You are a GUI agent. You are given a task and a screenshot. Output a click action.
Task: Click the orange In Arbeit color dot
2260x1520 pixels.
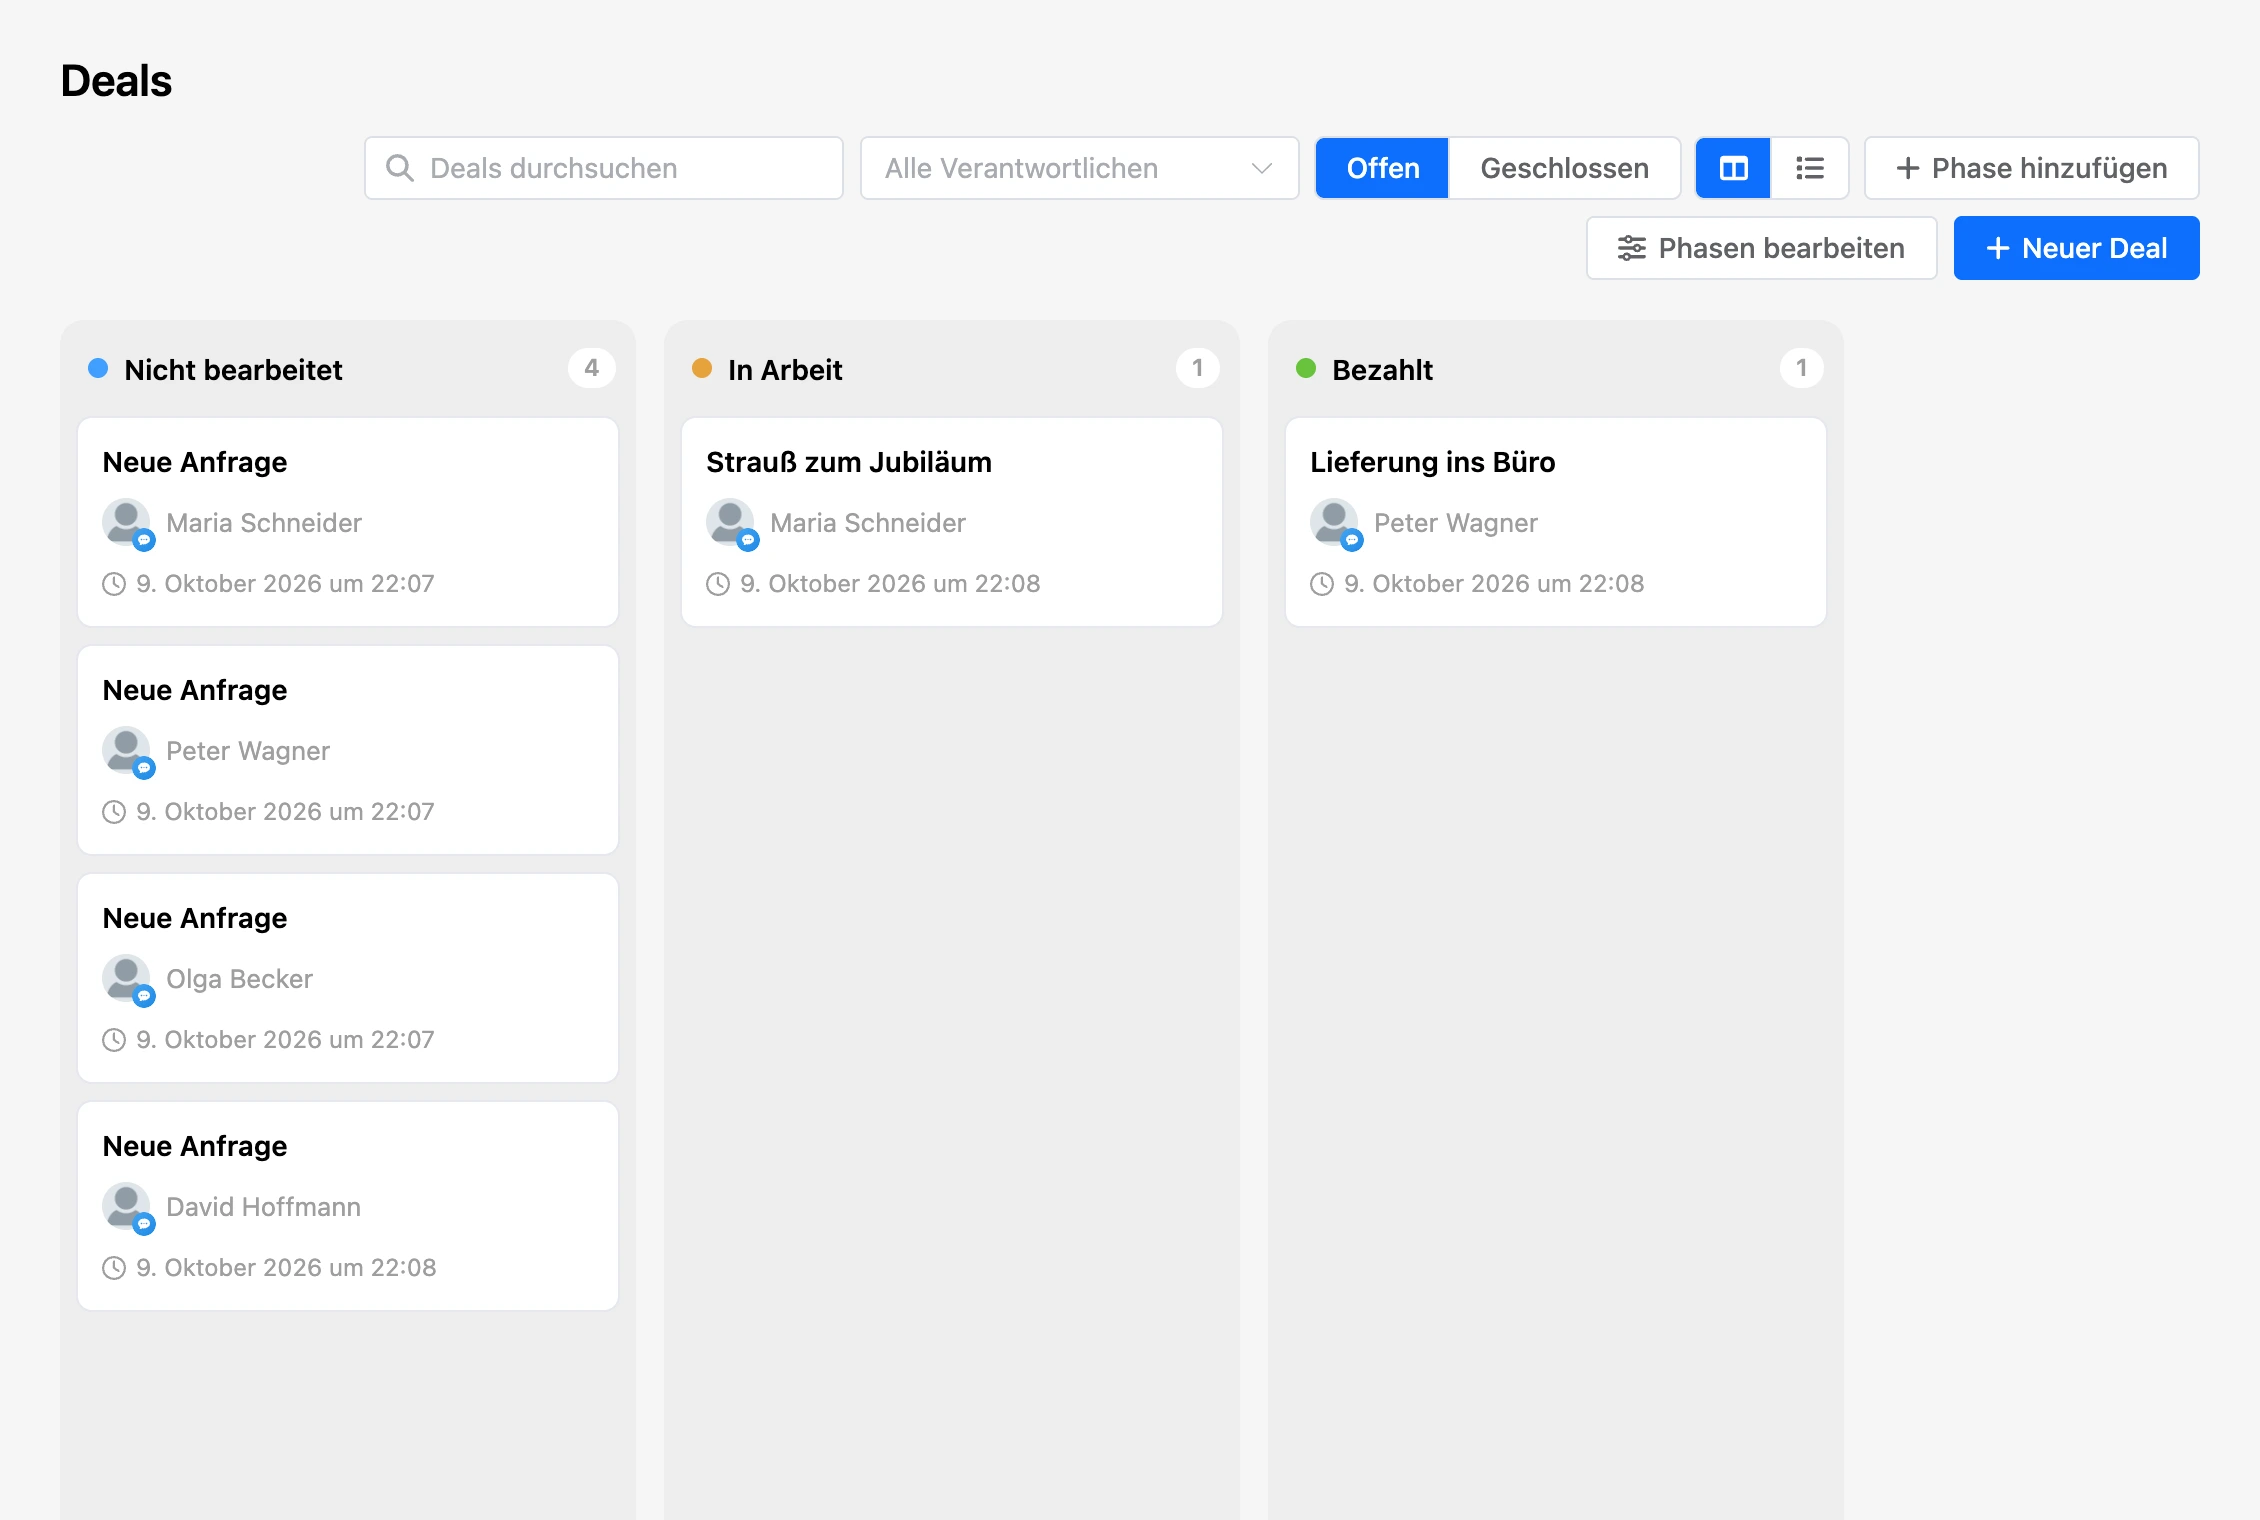[x=702, y=369]
